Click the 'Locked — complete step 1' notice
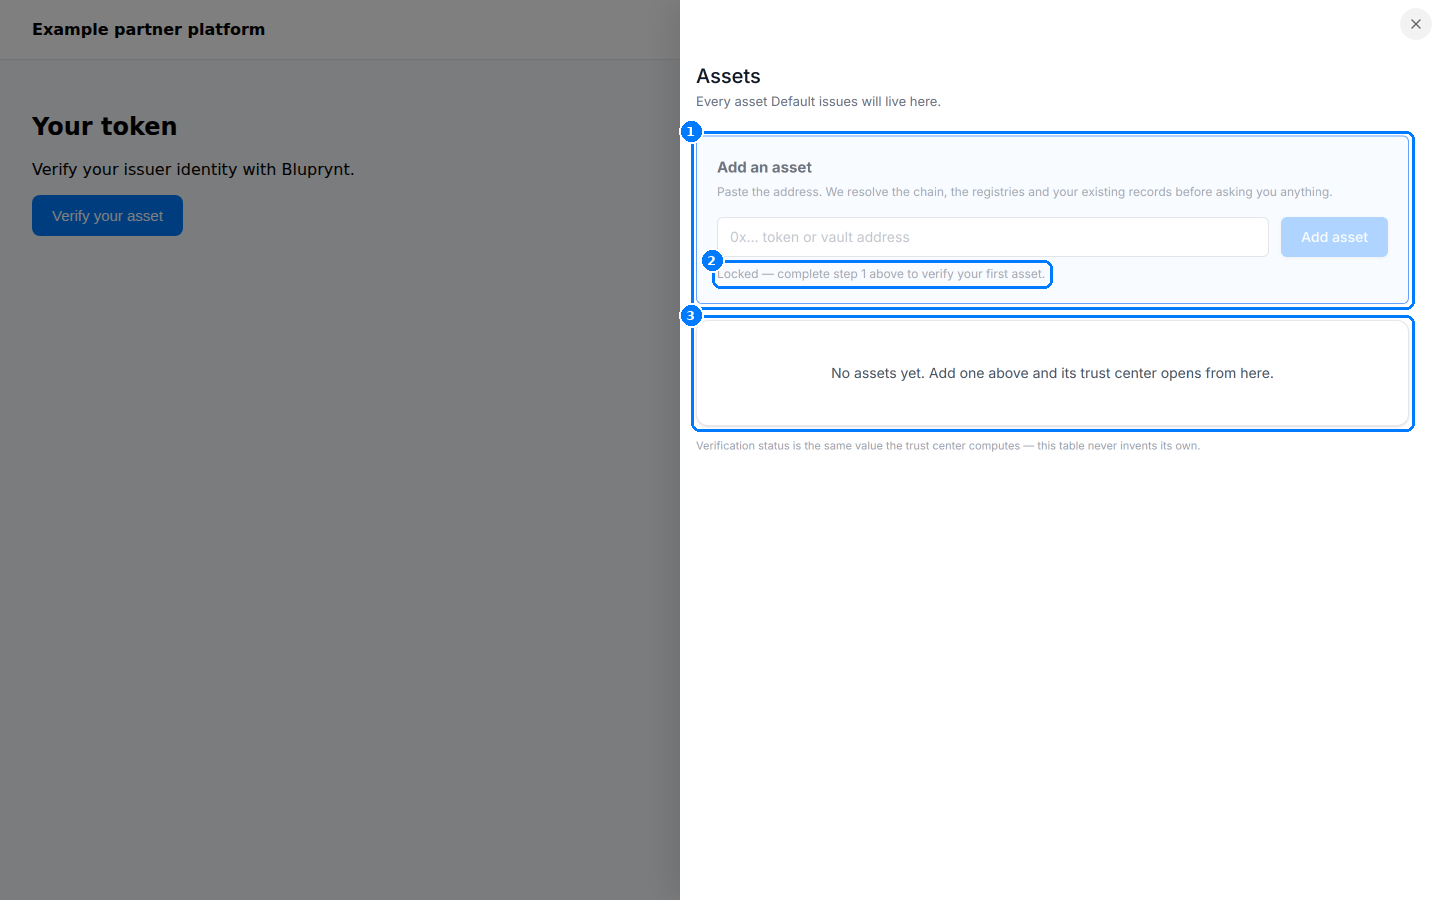This screenshot has width=1440, height=900. 881,274
